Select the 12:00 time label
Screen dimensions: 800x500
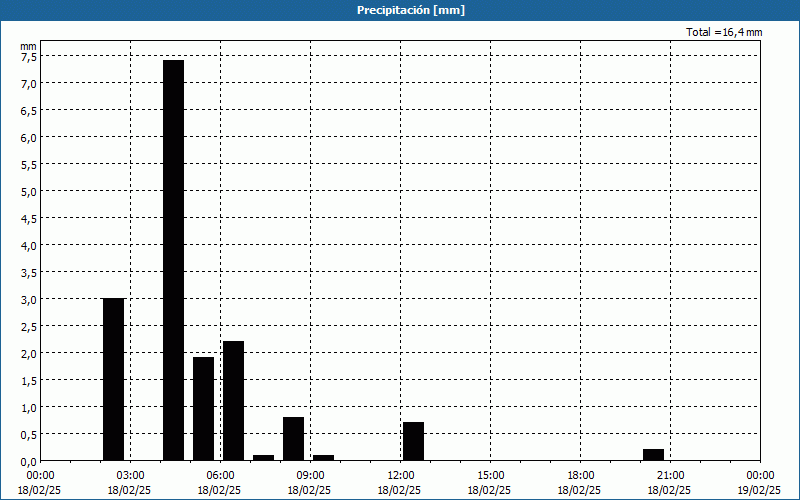(401, 476)
